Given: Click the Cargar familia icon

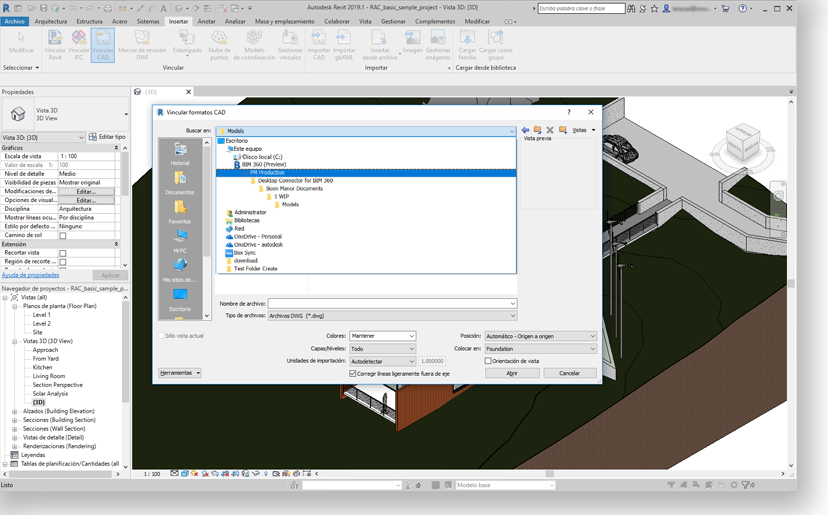Looking at the screenshot, I should pos(467,44).
